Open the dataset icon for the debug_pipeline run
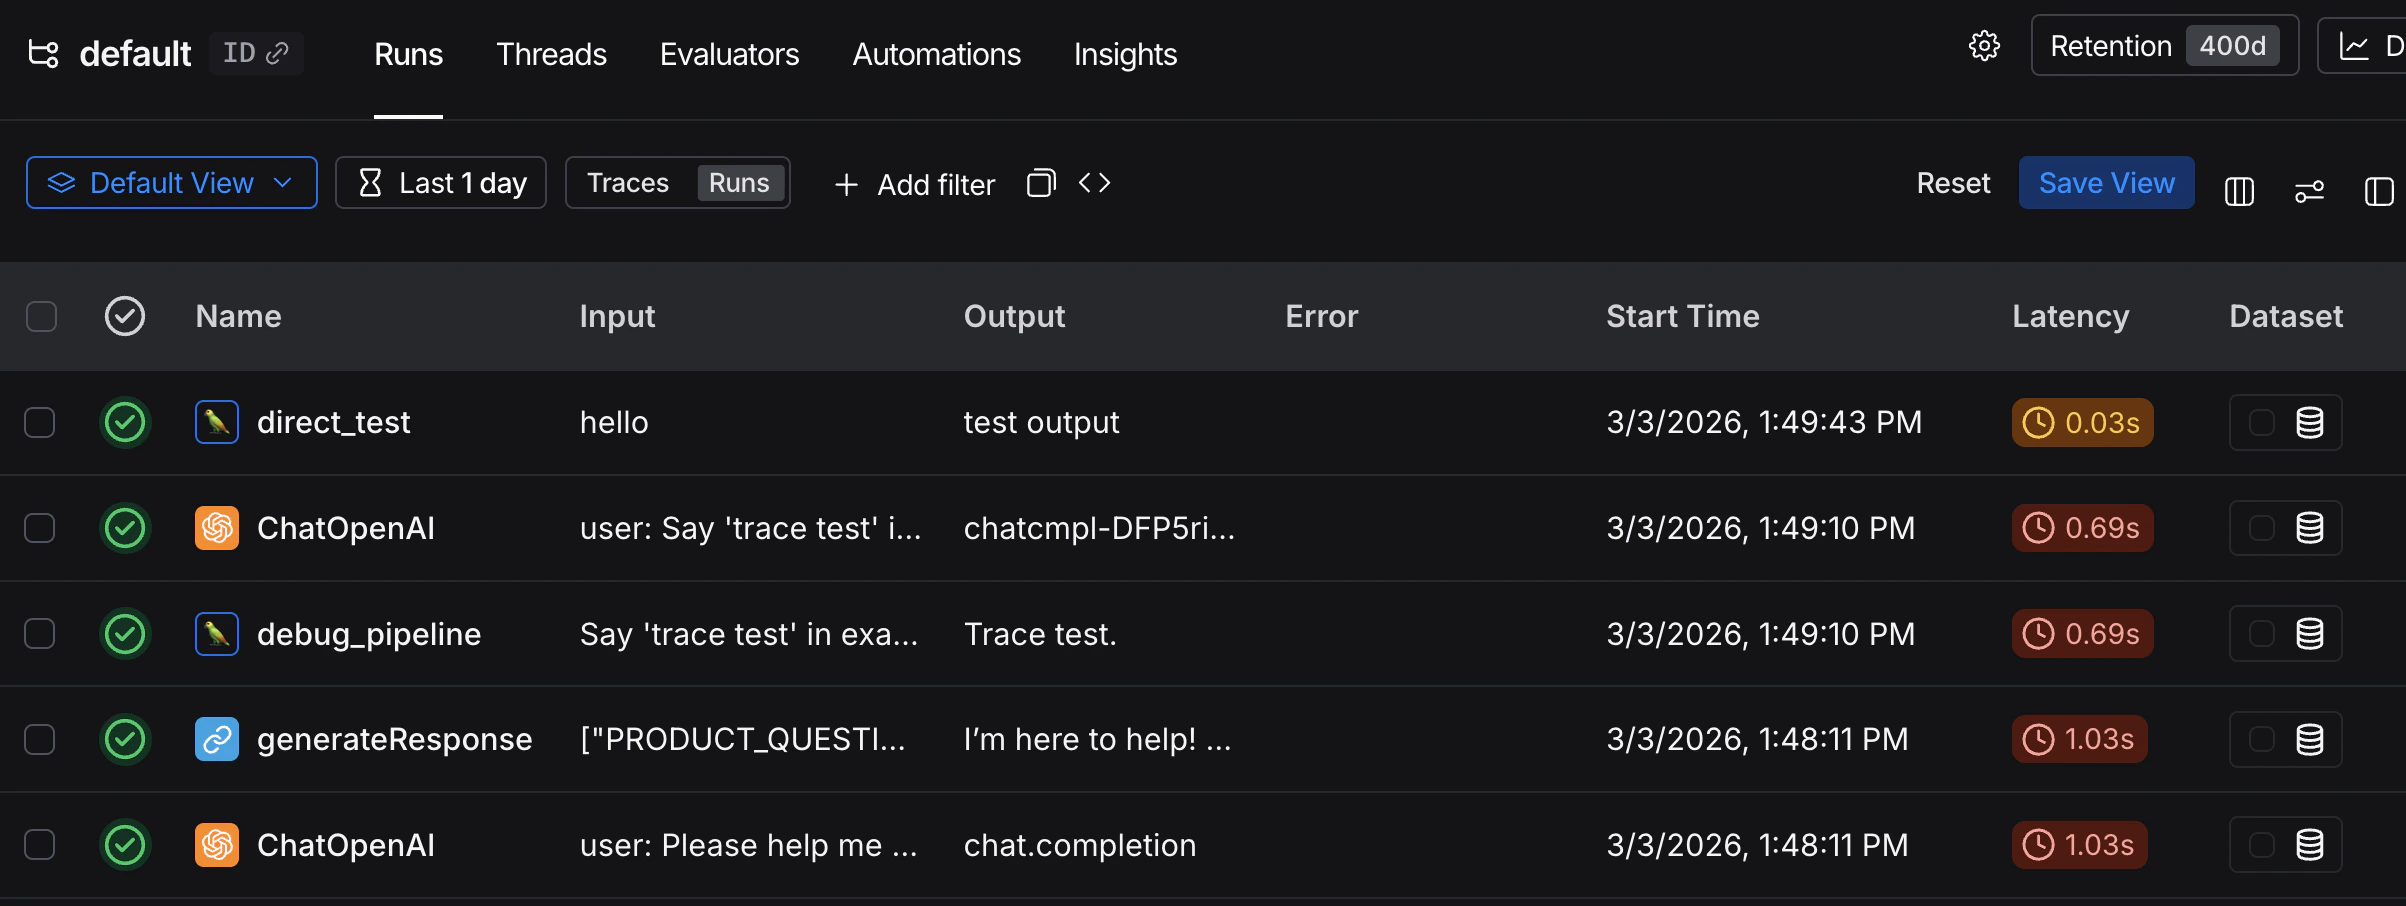This screenshot has width=2406, height=906. (x=2308, y=633)
